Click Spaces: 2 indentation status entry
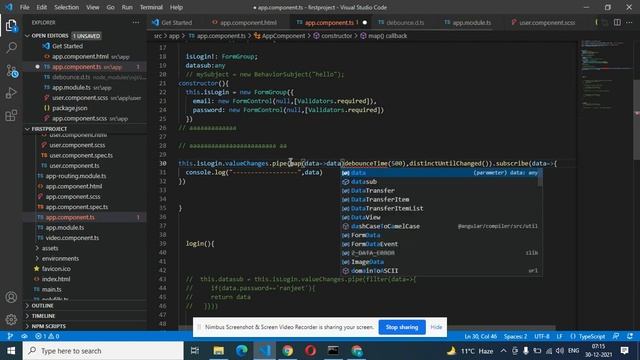 pyautogui.click(x=515, y=336)
